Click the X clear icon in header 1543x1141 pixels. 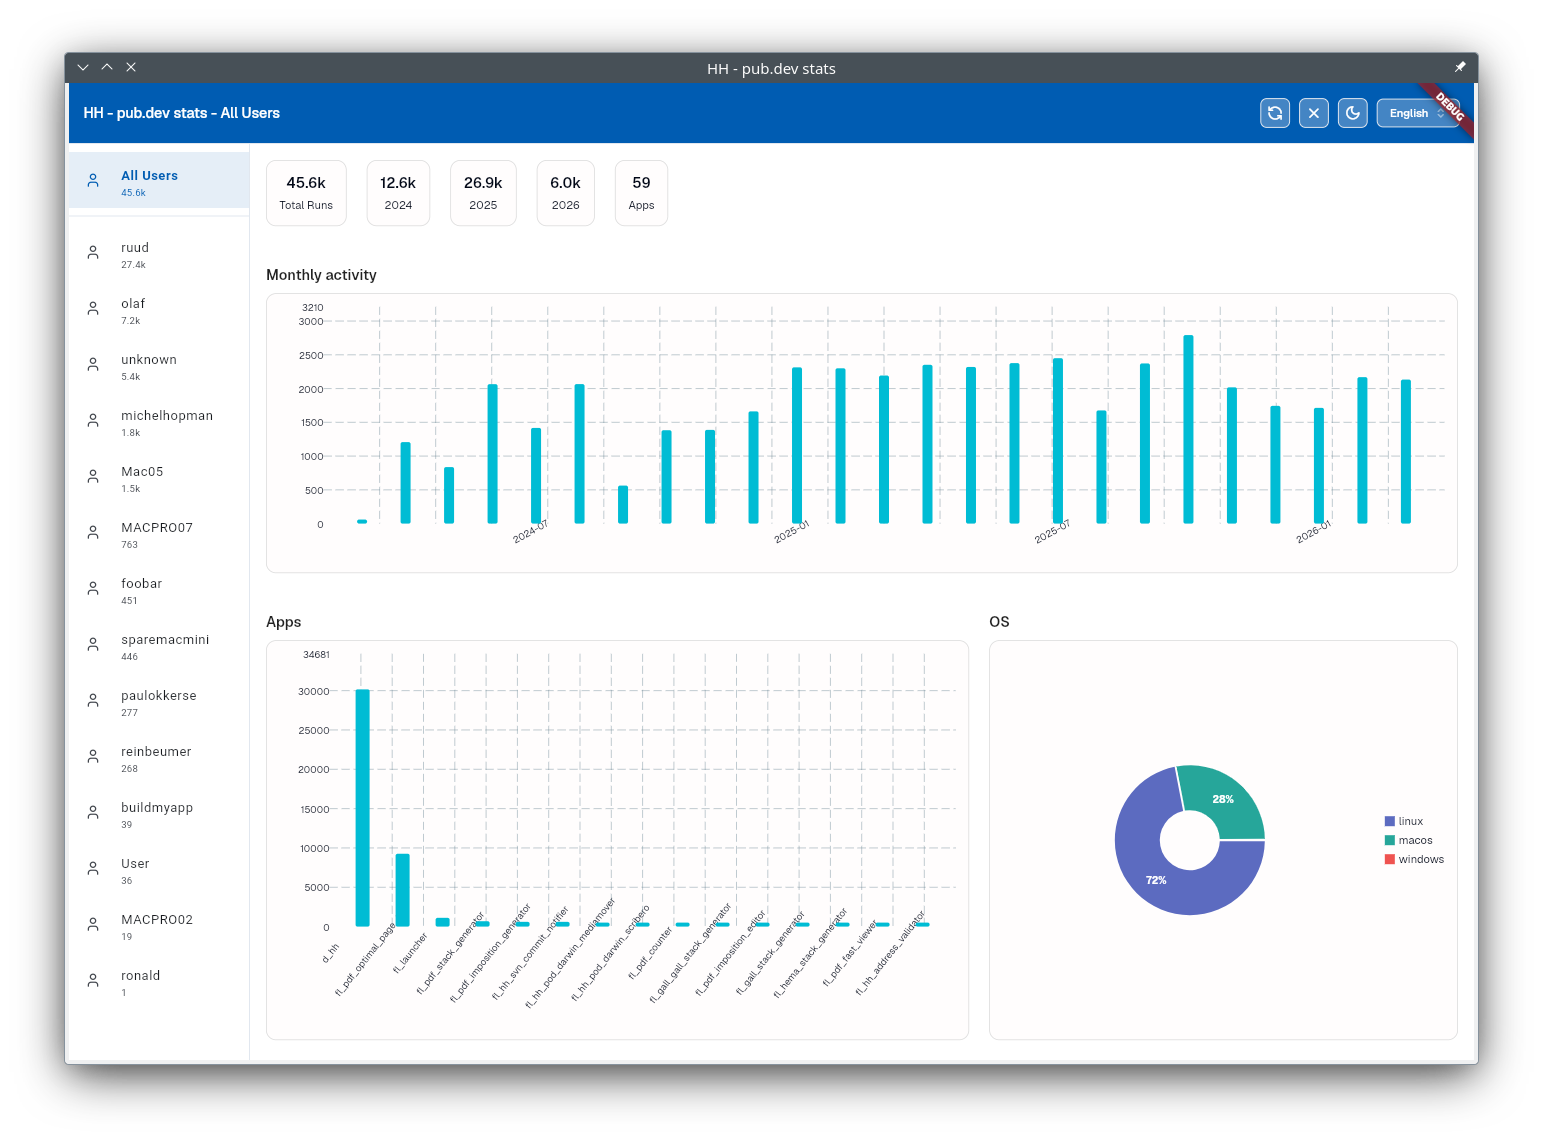point(1314,113)
